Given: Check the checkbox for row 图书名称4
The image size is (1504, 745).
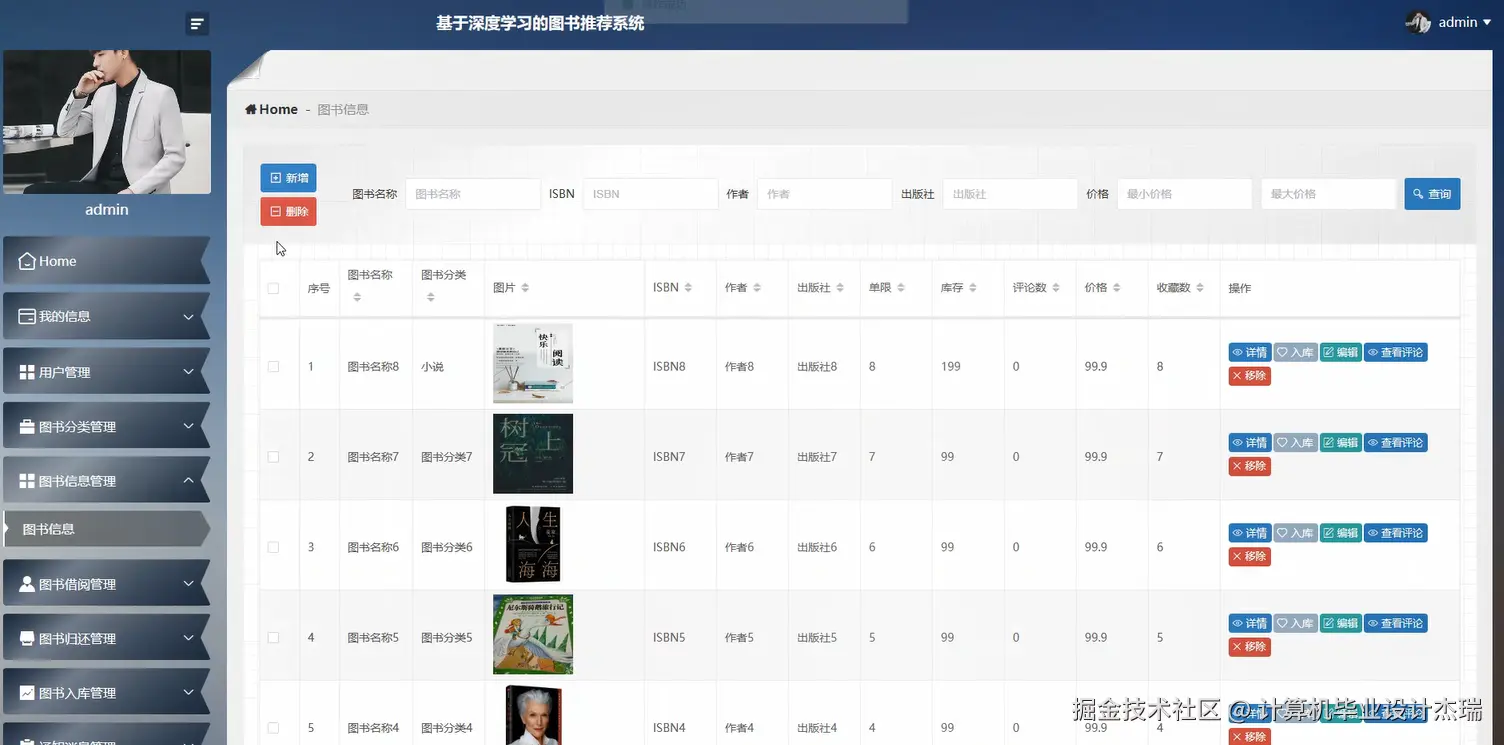Looking at the screenshot, I should [274, 728].
